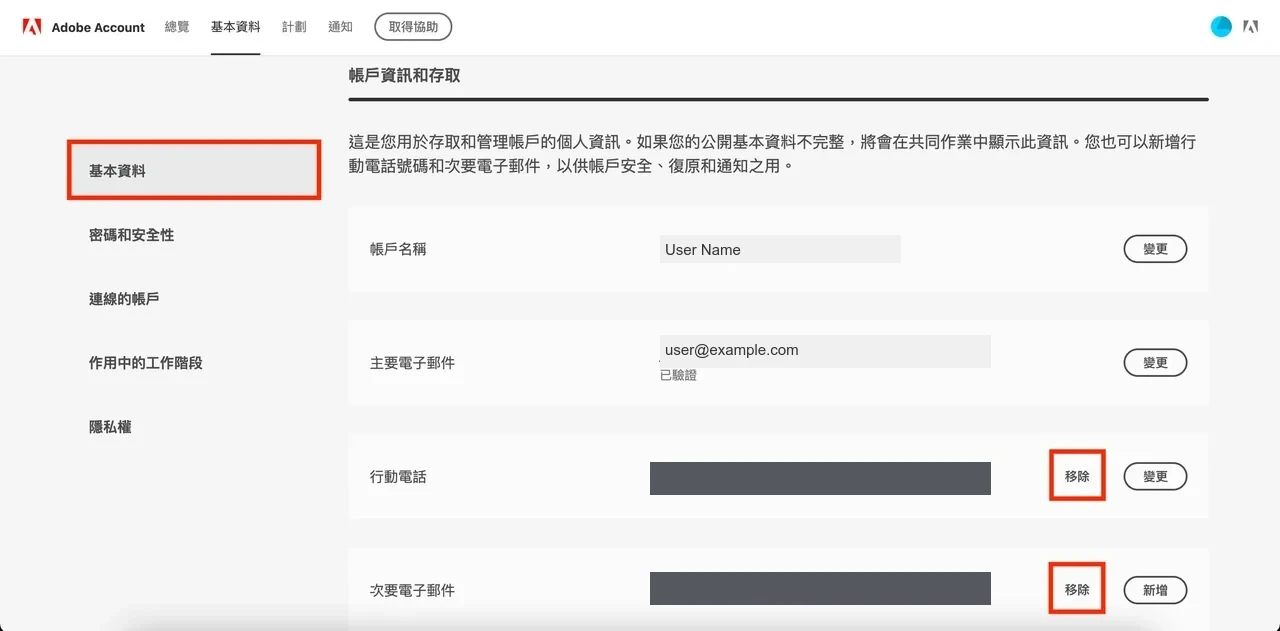The height and width of the screenshot is (631, 1280).
Task: Open 密碼和安全性 in the sidebar
Action: pyautogui.click(x=131, y=235)
